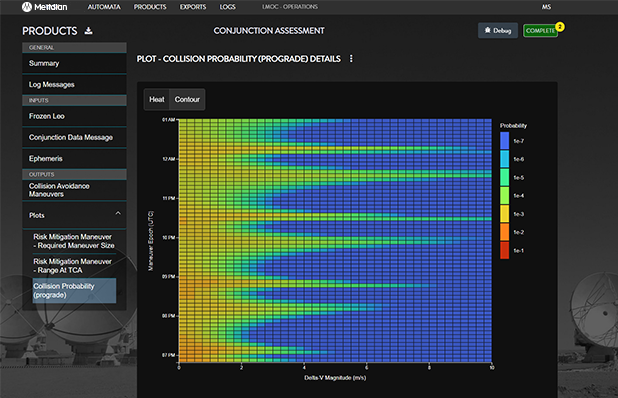Click the 1e-1 red legend swatch
618x398 pixels.
[504, 250]
